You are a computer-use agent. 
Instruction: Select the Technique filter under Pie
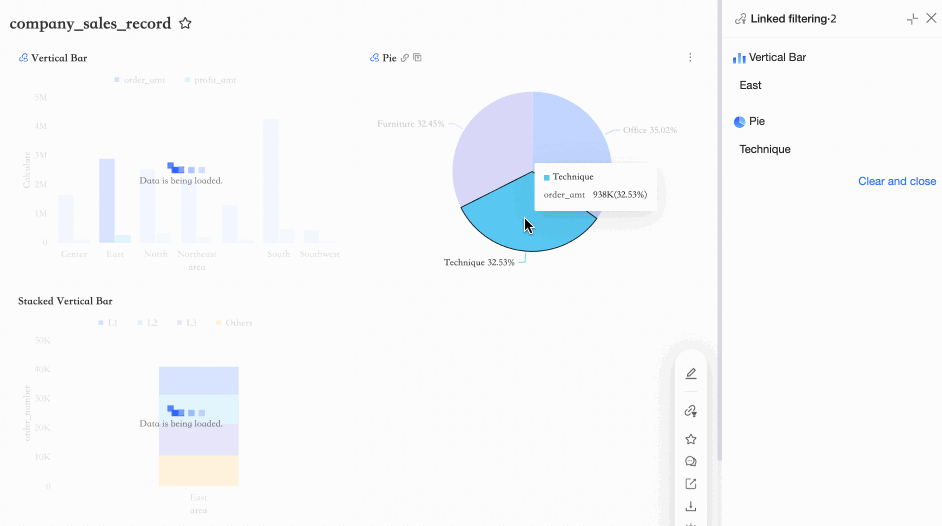(765, 150)
